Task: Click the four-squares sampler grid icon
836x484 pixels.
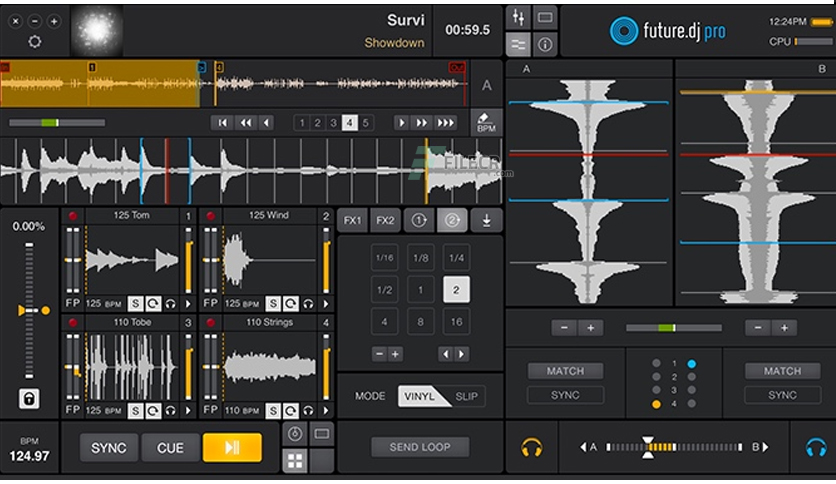Action: tap(295, 461)
